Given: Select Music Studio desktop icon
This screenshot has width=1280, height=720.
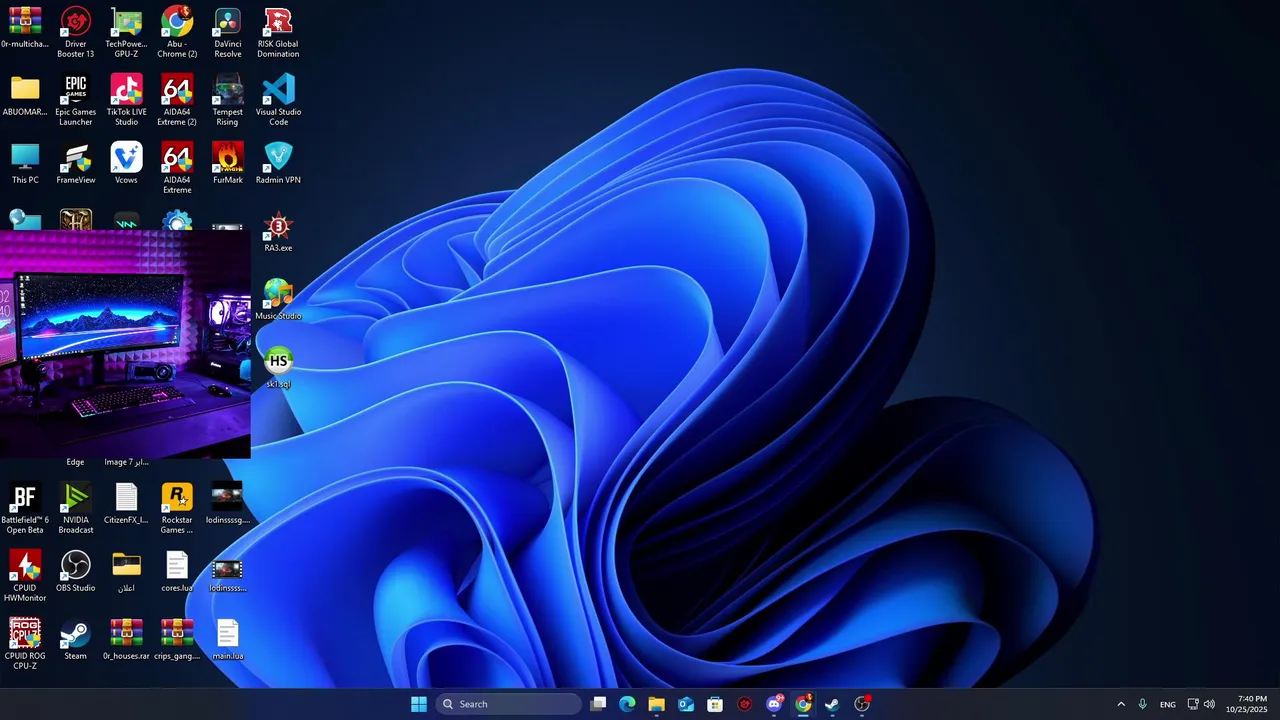Looking at the screenshot, I should click(x=278, y=300).
